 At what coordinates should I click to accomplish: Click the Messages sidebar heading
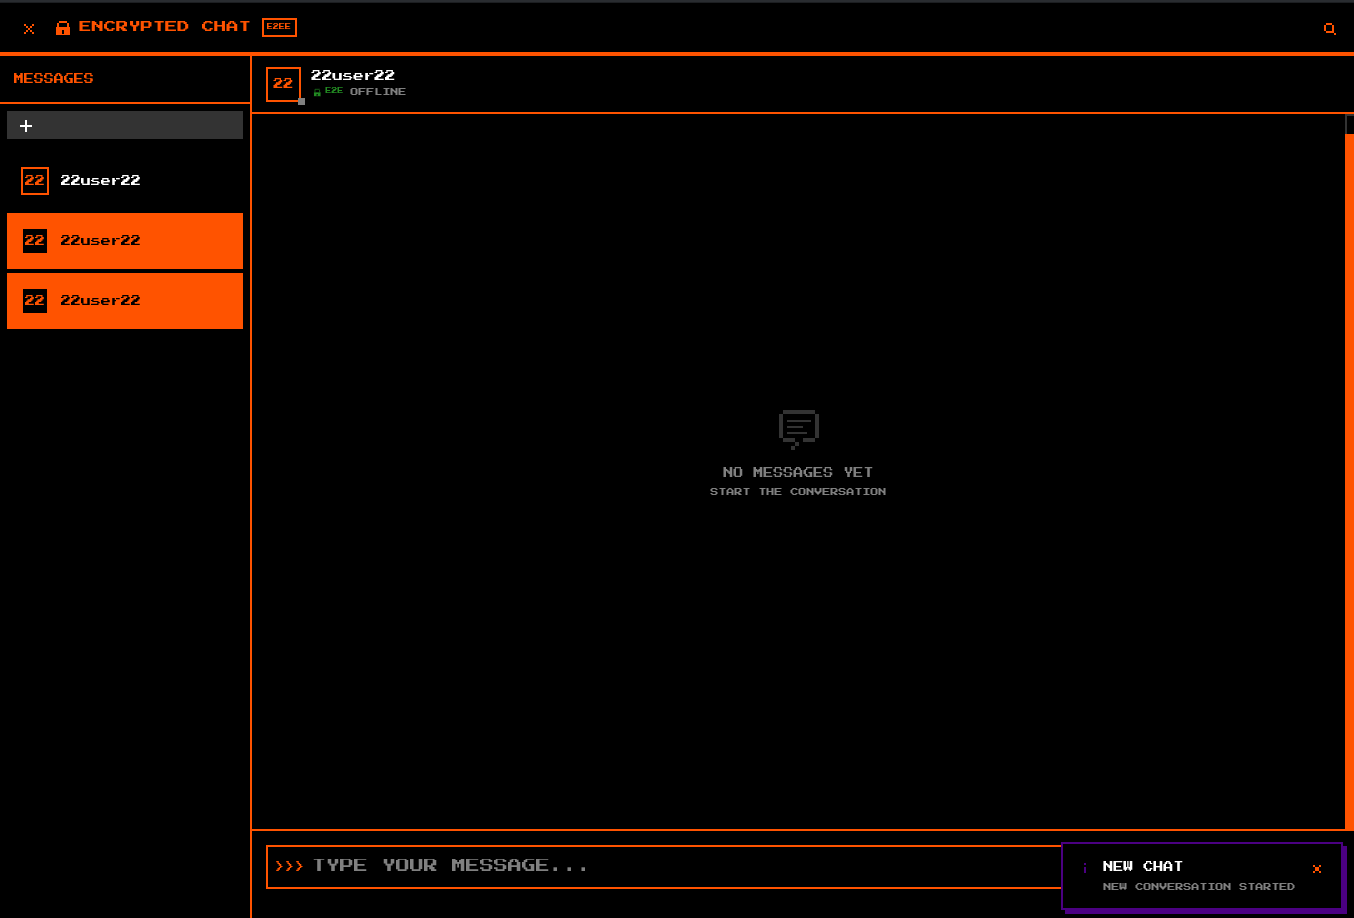[53, 78]
